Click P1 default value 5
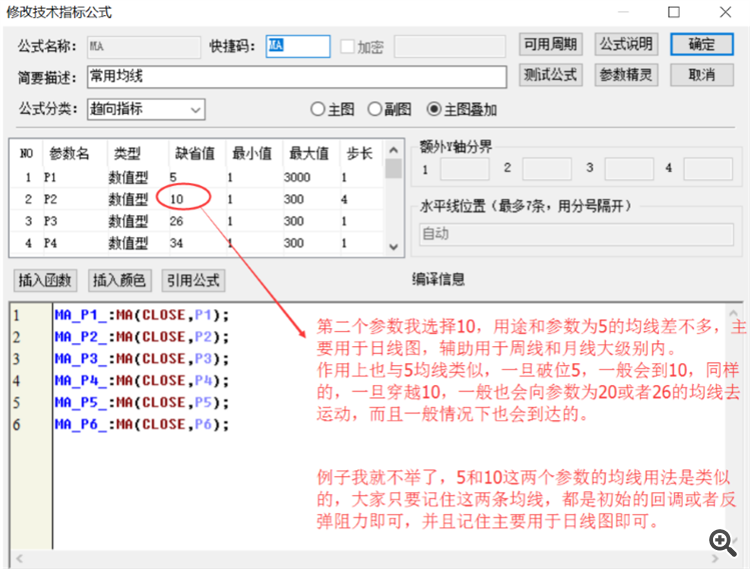This screenshot has width=750, height=569. [173, 177]
